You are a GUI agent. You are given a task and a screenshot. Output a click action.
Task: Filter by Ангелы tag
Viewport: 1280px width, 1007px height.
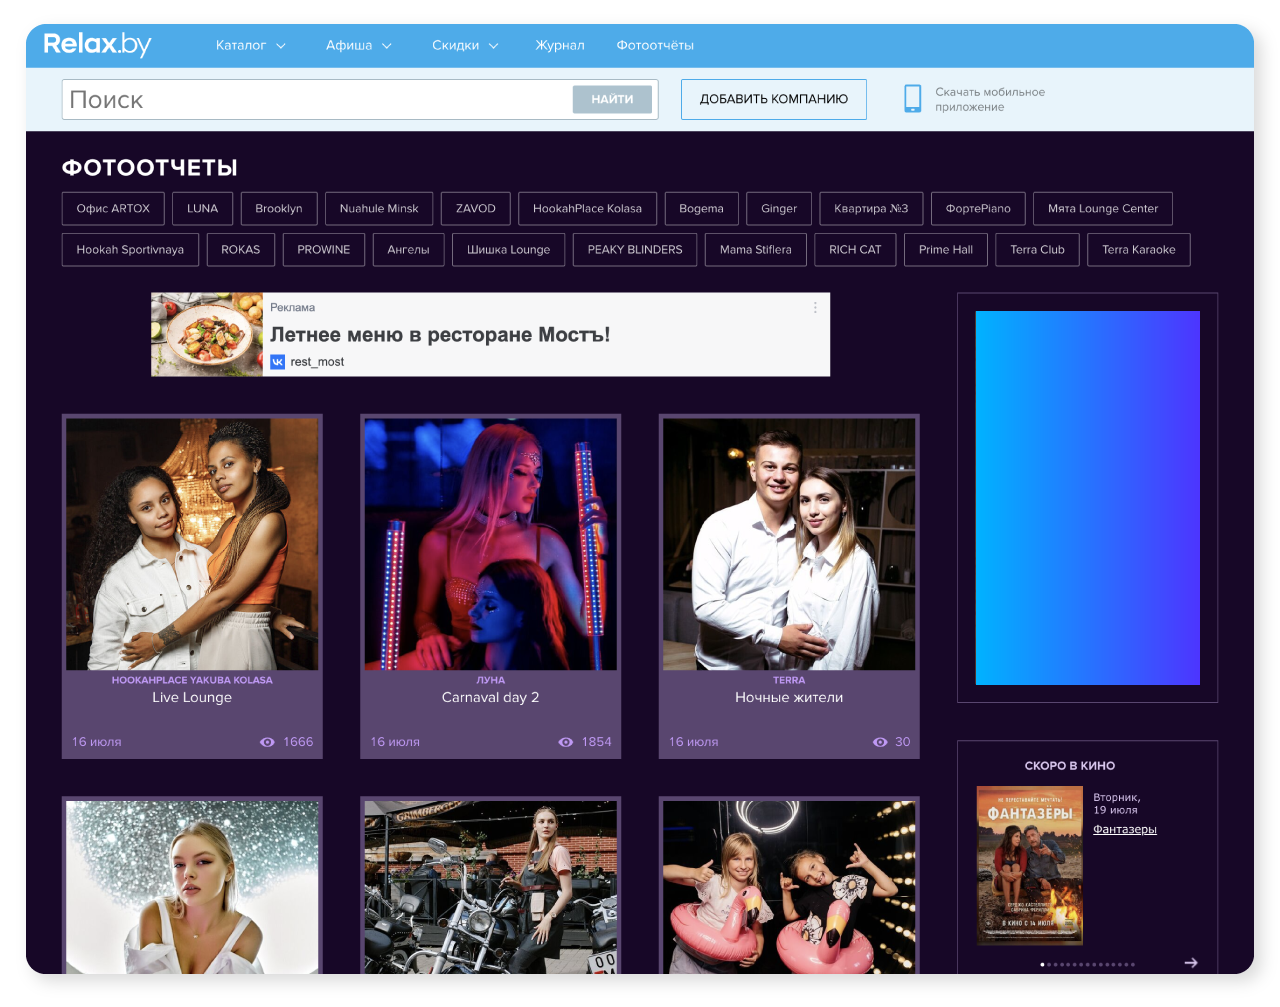(408, 249)
